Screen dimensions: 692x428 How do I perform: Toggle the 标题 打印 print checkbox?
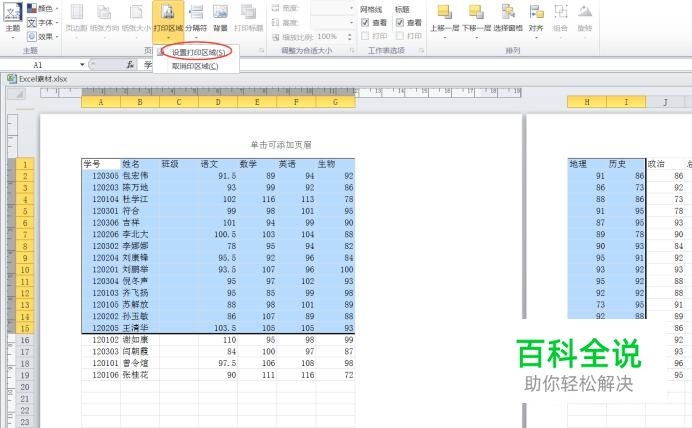coord(400,36)
